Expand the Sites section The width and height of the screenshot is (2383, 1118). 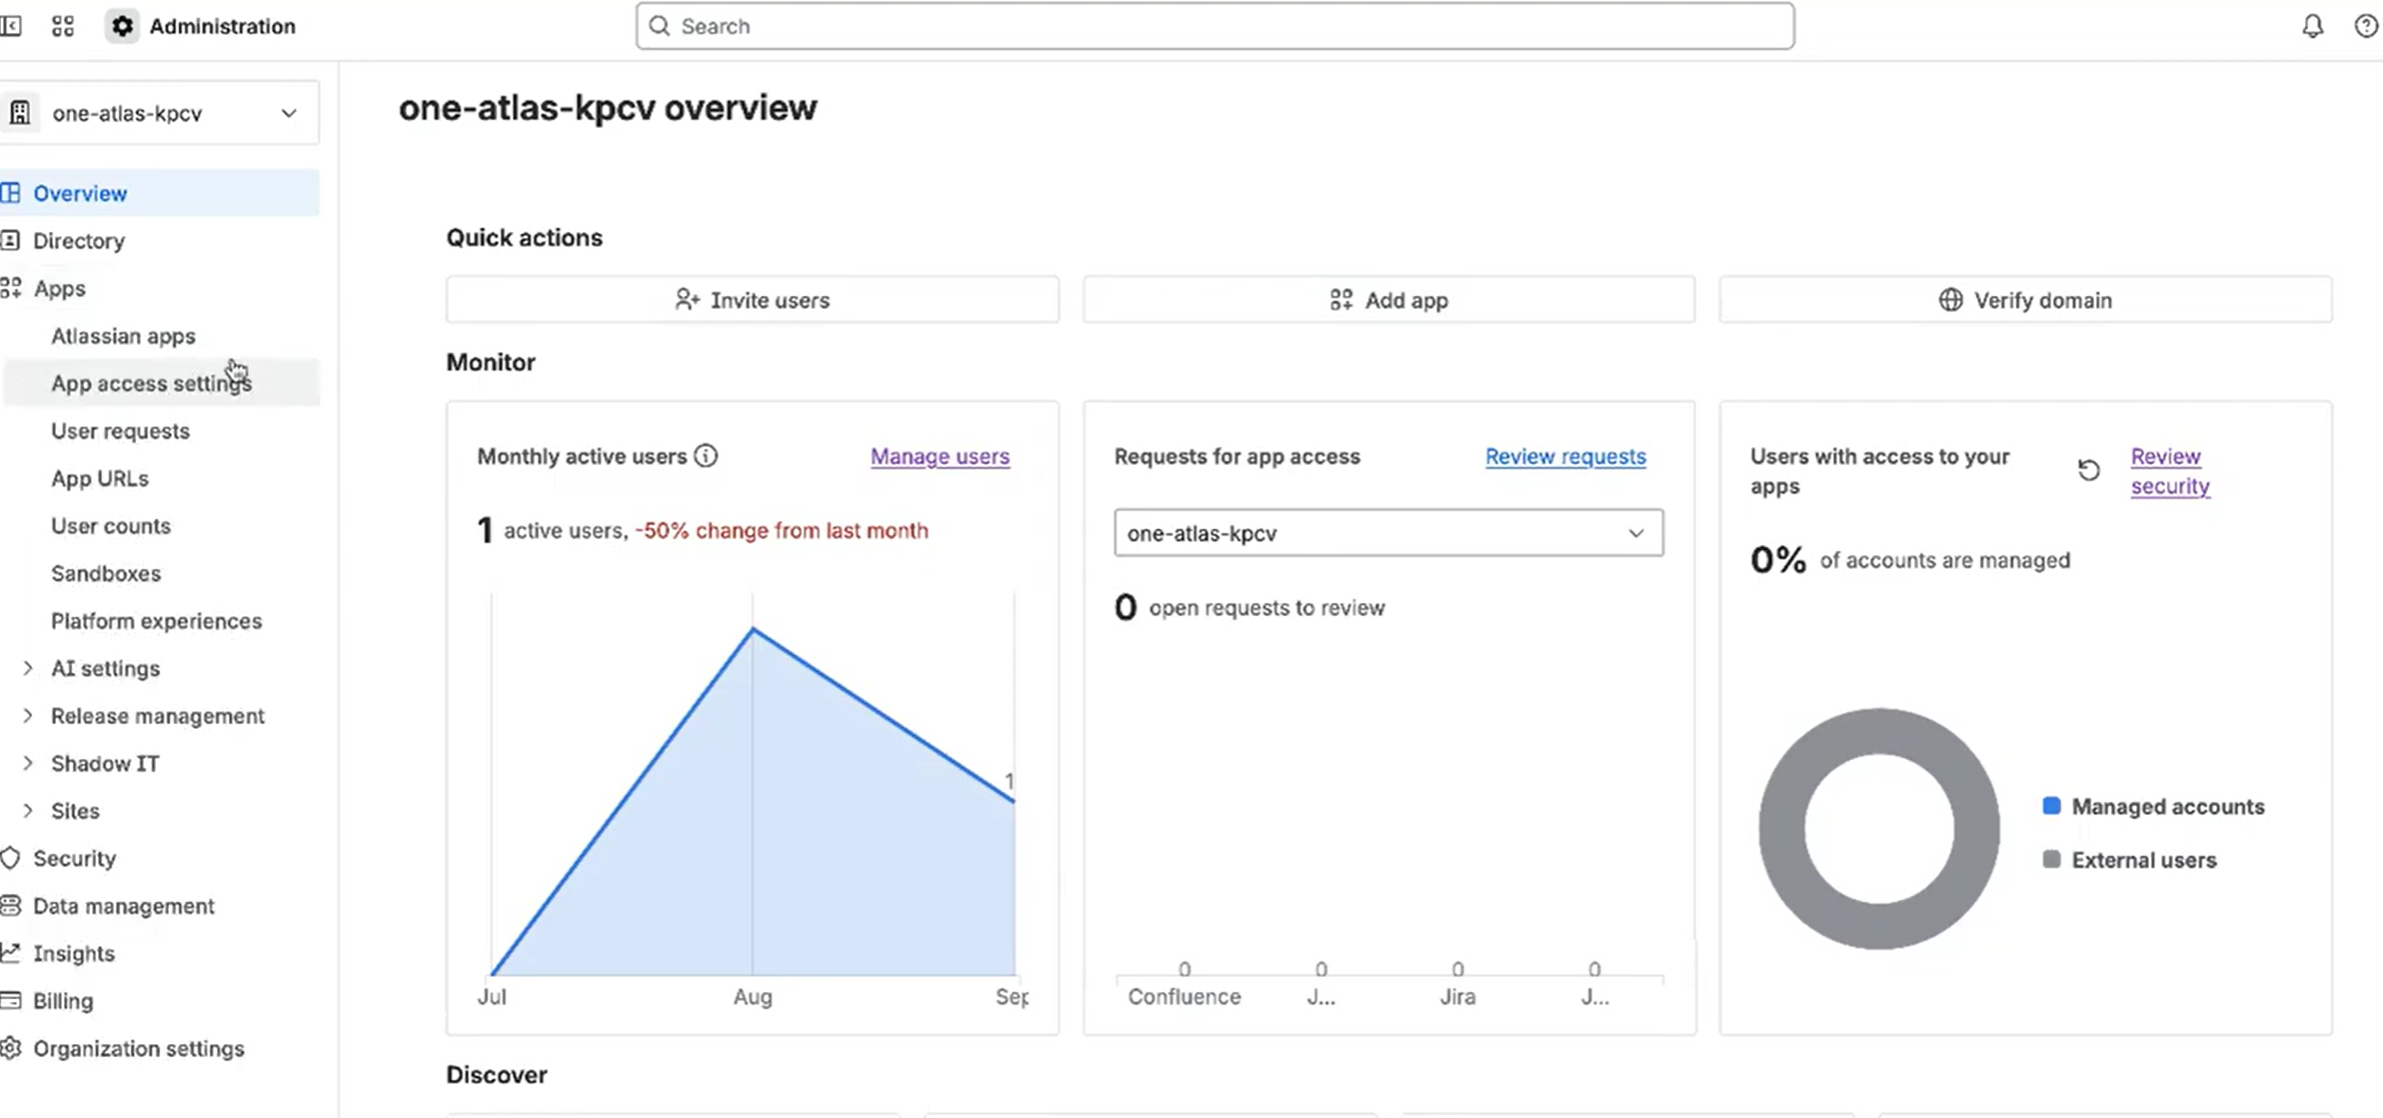28,811
